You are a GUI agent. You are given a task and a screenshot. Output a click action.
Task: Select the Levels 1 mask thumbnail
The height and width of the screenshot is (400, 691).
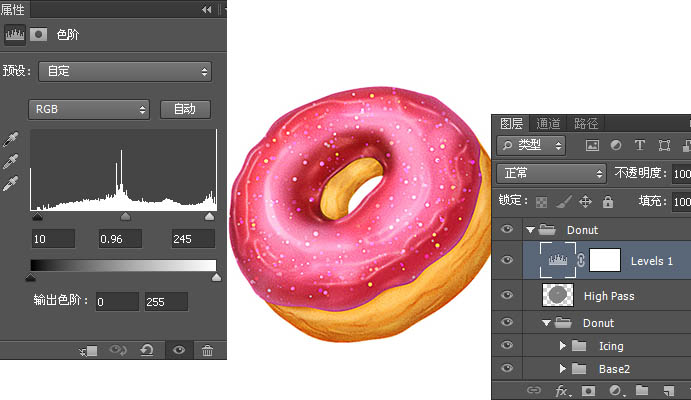point(605,260)
